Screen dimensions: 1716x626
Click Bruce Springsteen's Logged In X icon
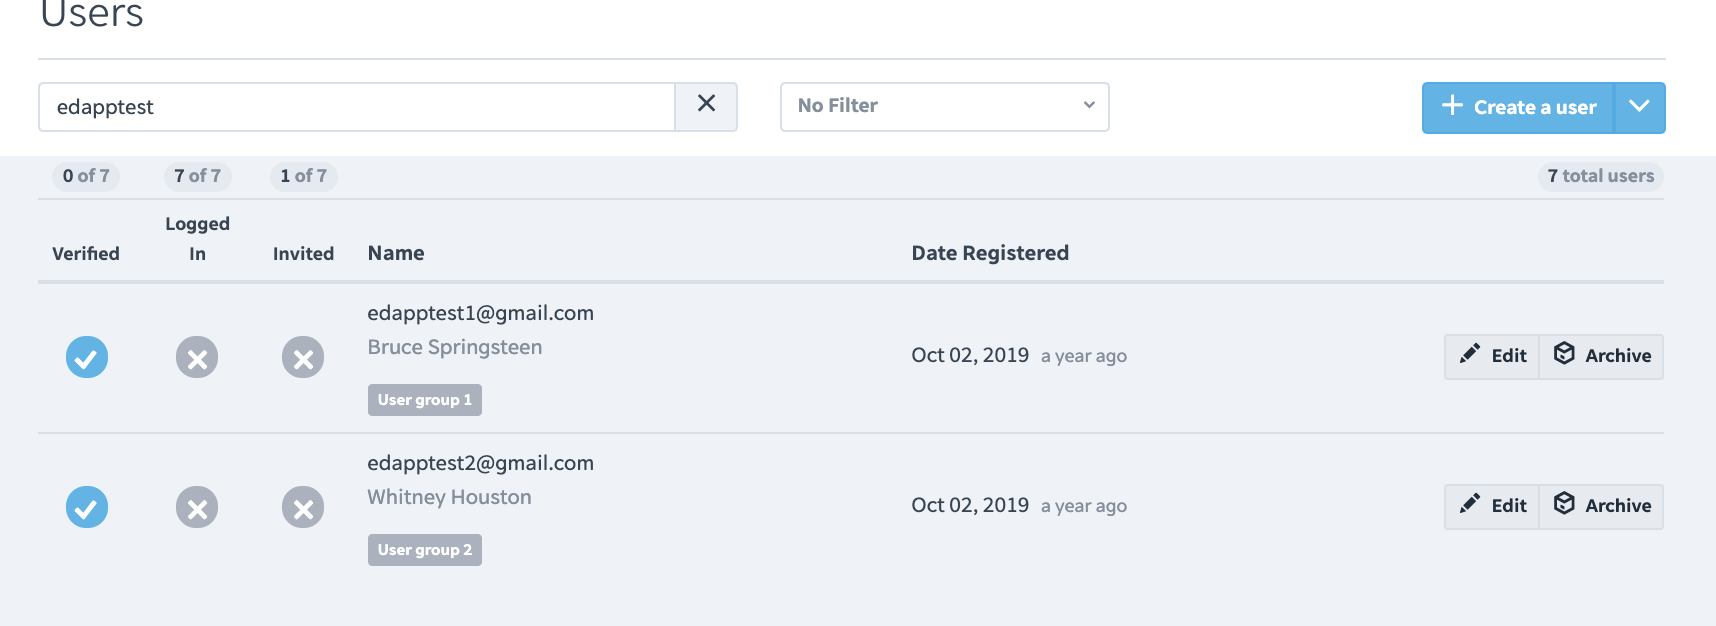pyautogui.click(x=197, y=357)
